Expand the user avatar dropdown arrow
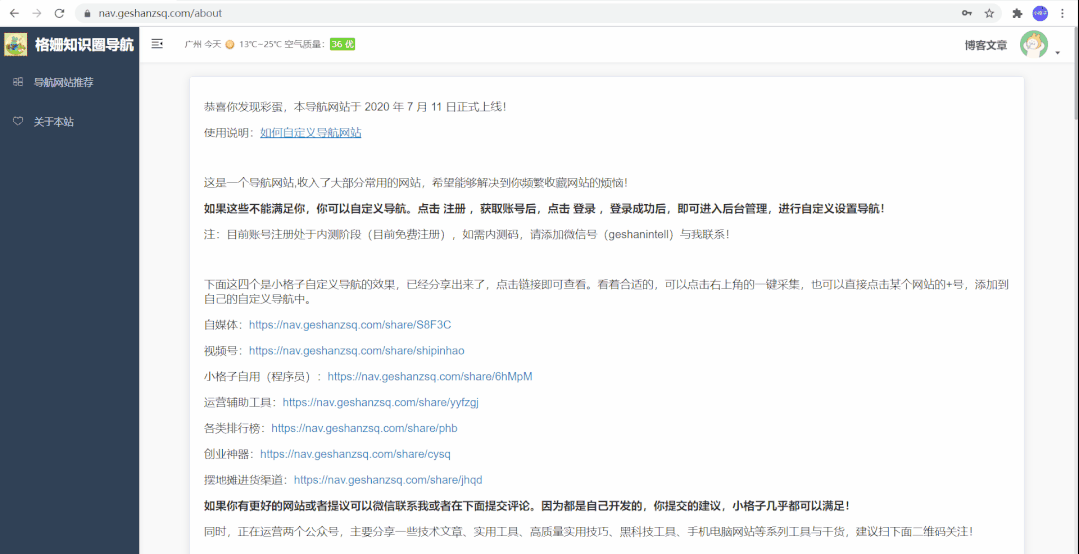This screenshot has width=1079, height=554. click(x=1057, y=53)
